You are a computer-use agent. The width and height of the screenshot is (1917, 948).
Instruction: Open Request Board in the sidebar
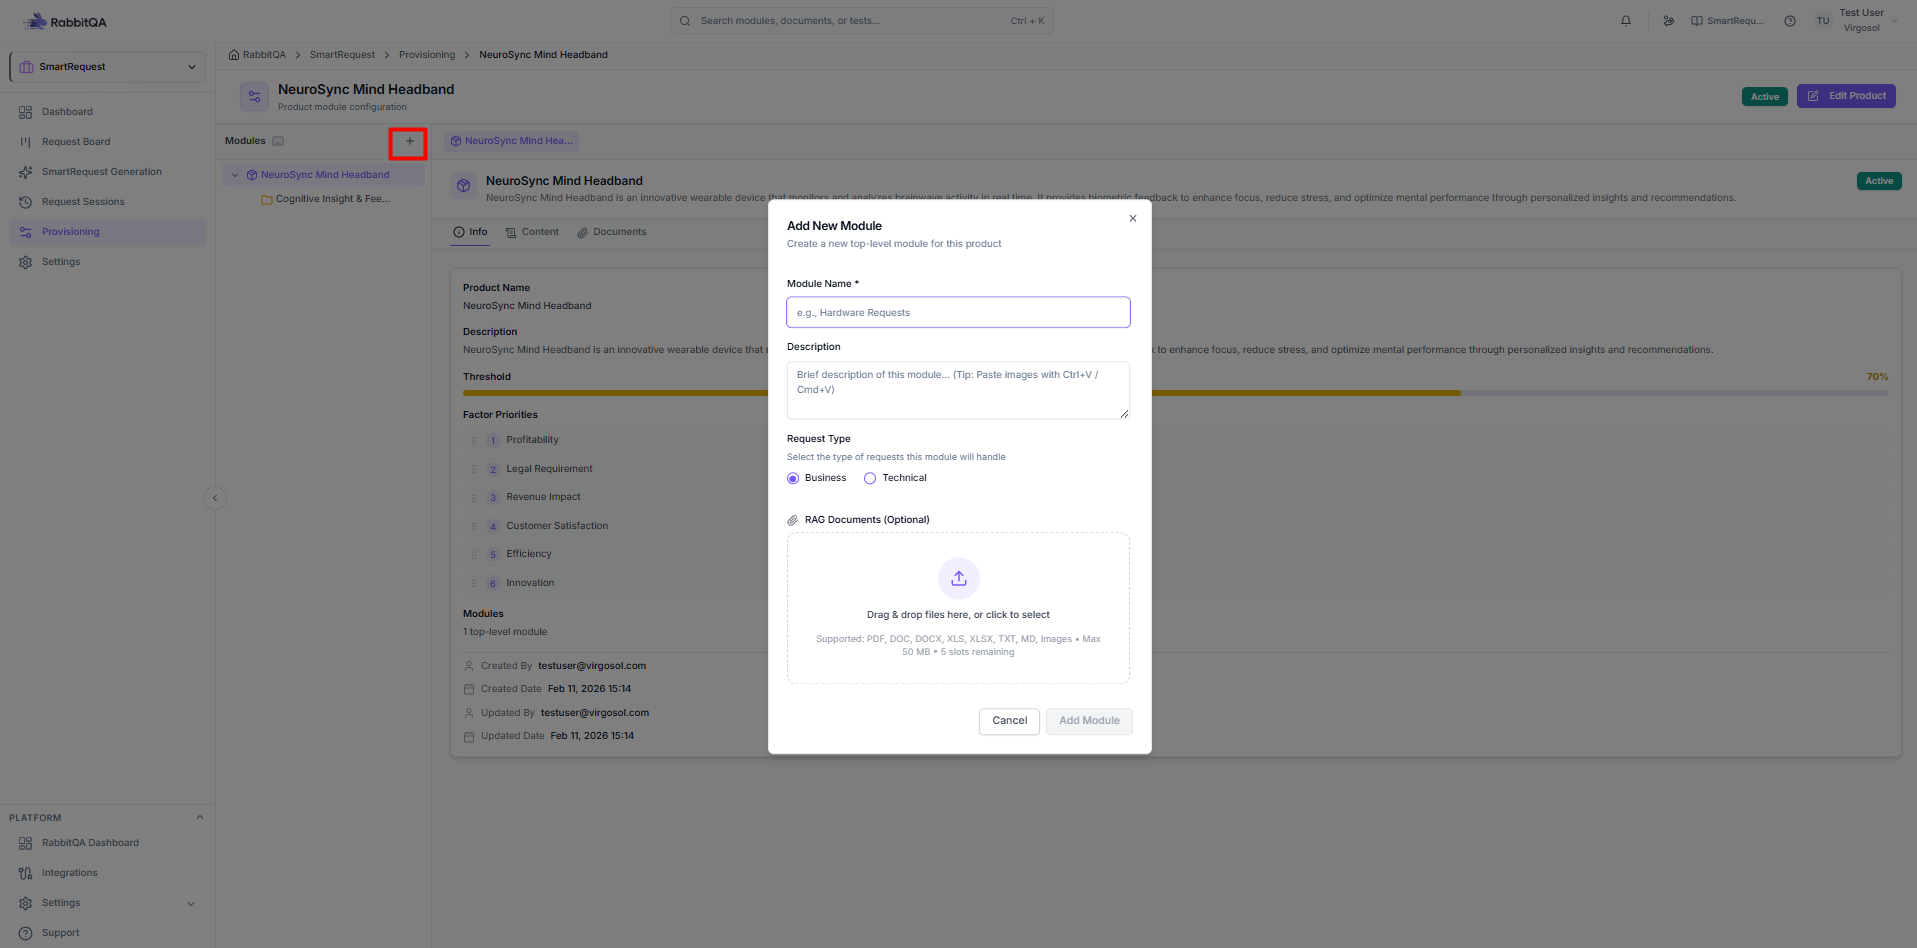[x=108, y=142]
